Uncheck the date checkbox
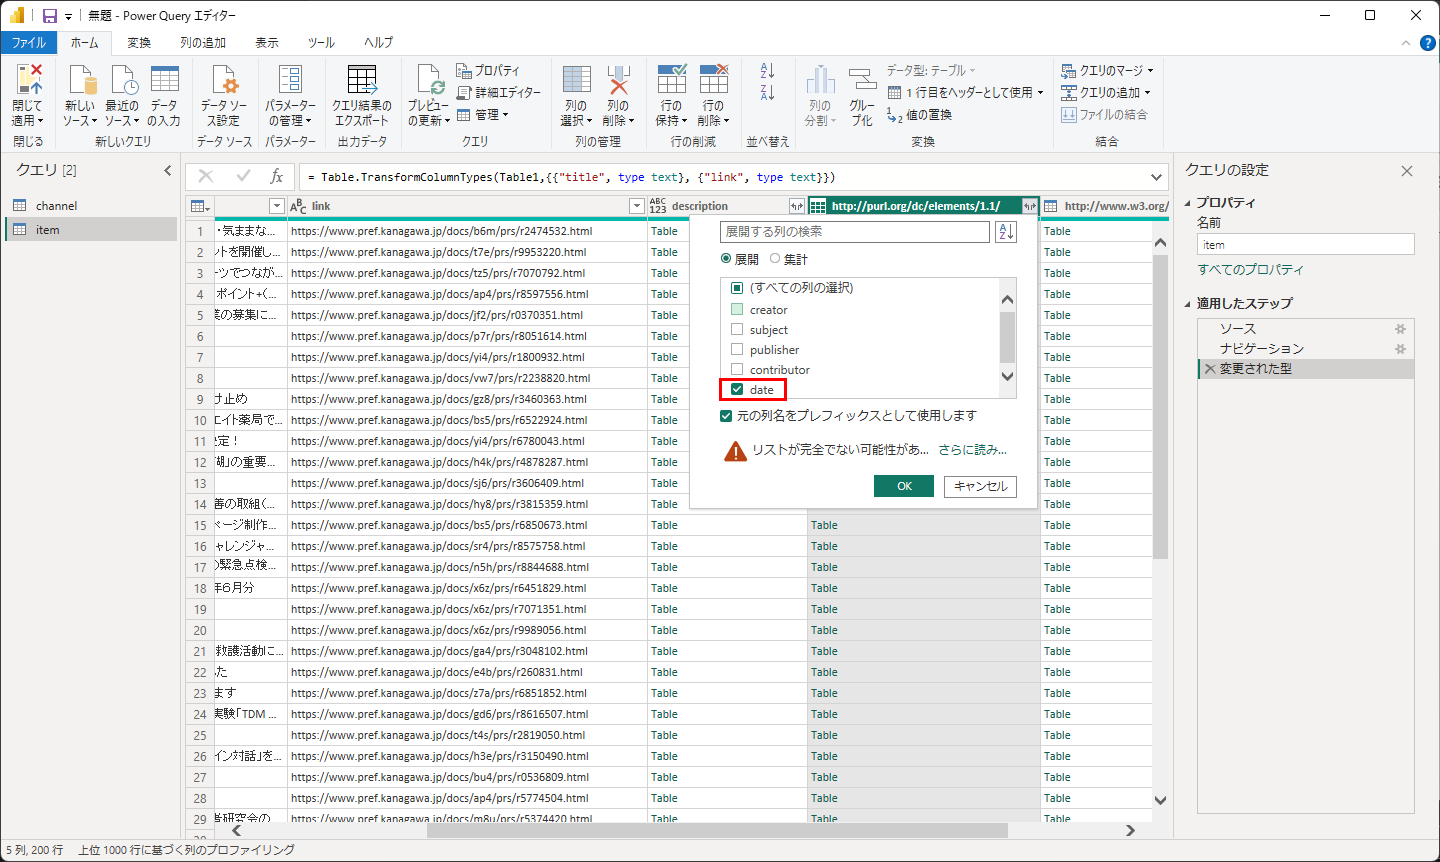Viewport: 1440px width, 862px height. [737, 390]
